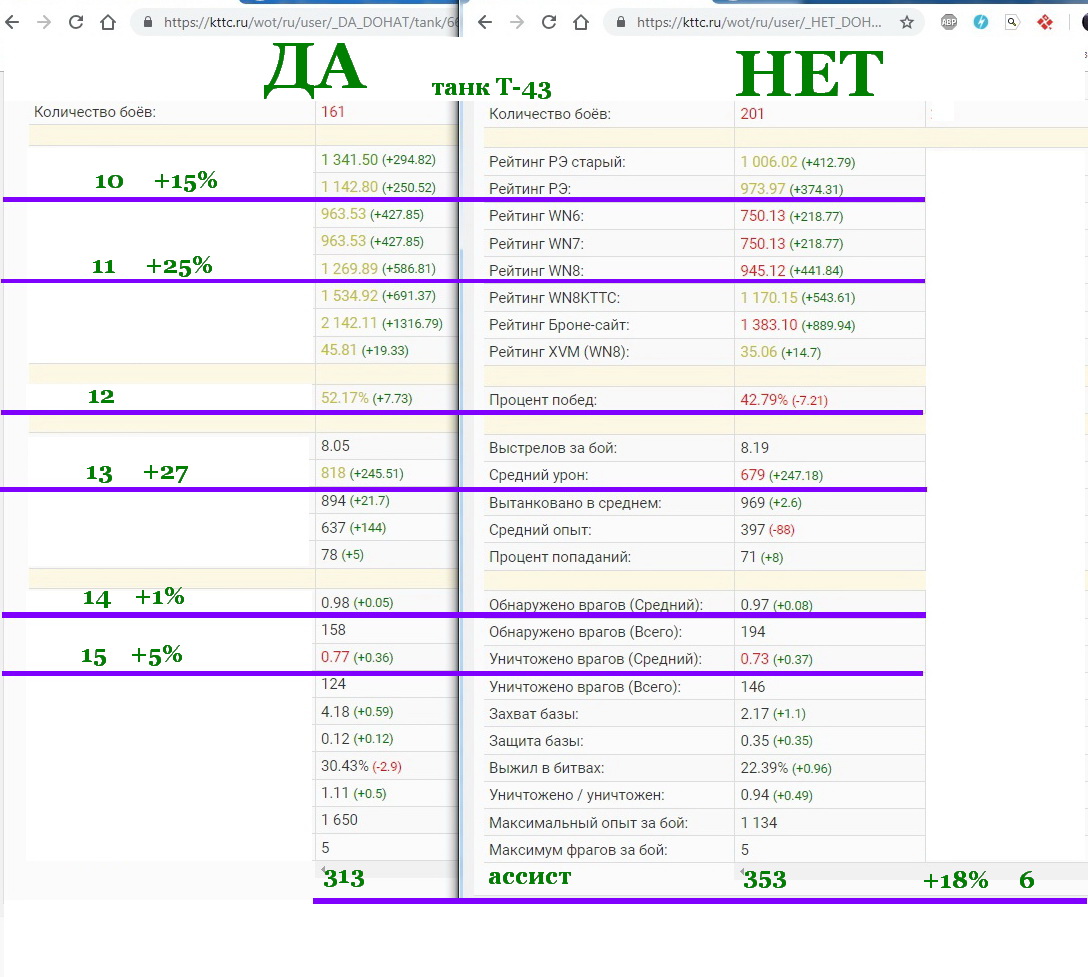Open the red diamond extension icon
1088x977 pixels.
pos(1044,22)
